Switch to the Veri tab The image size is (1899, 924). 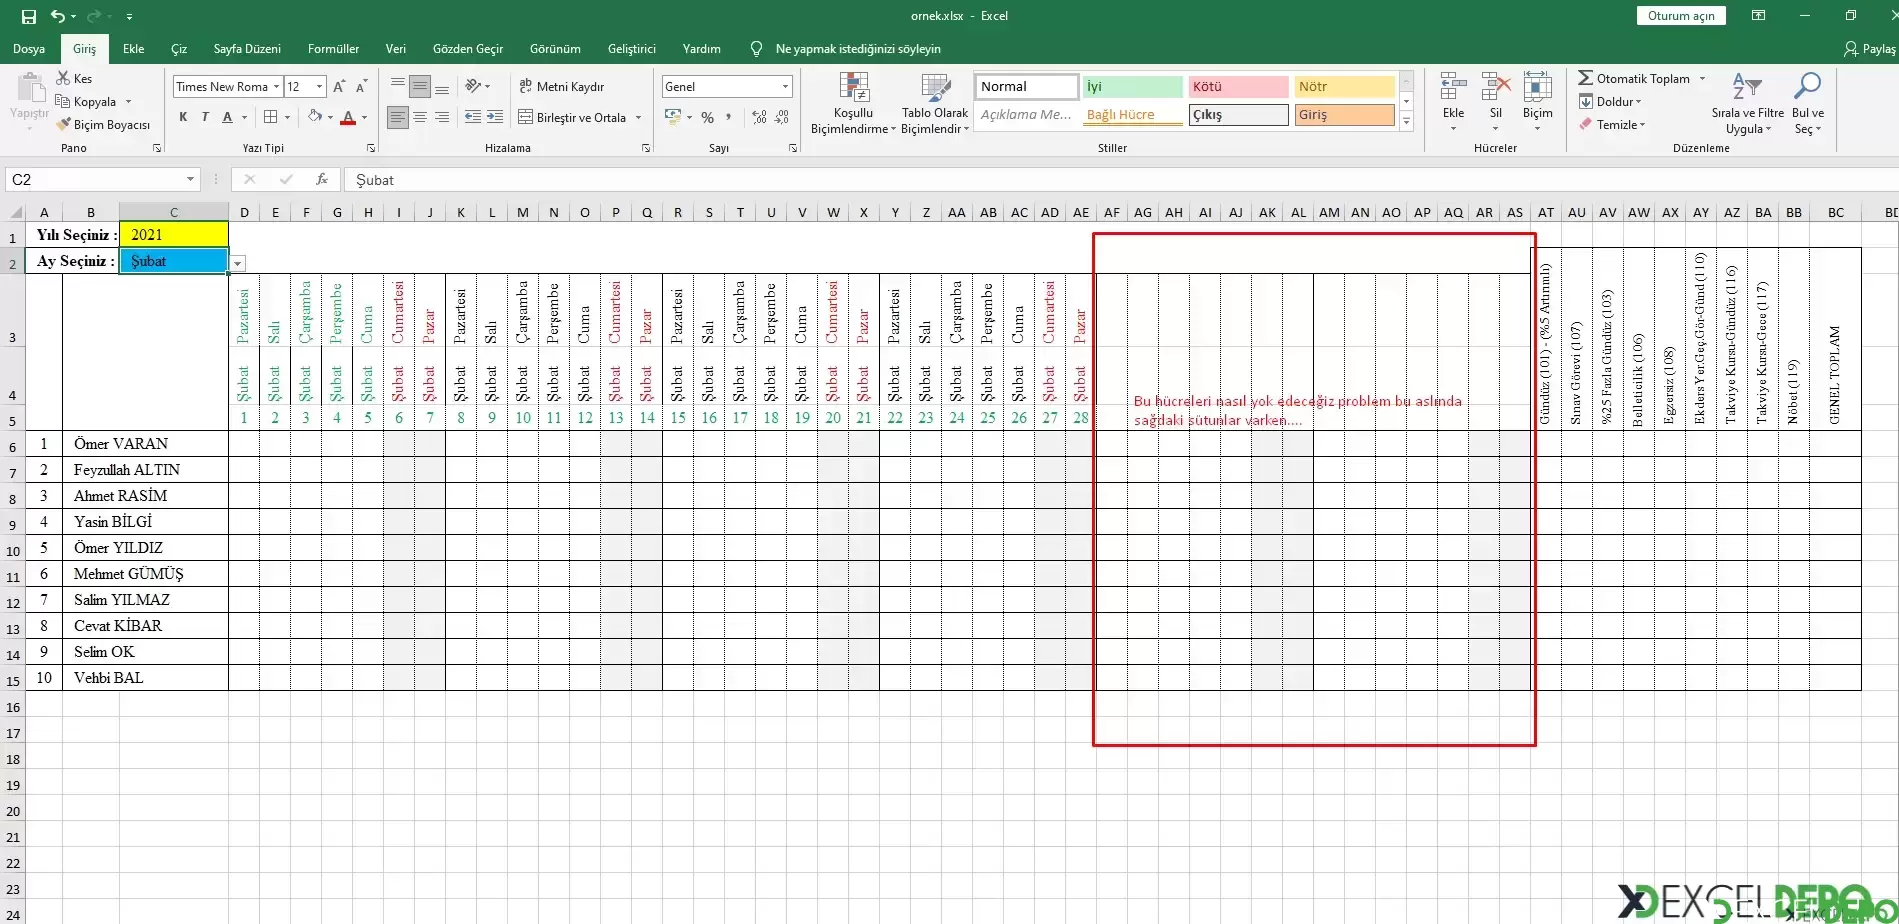coord(396,48)
